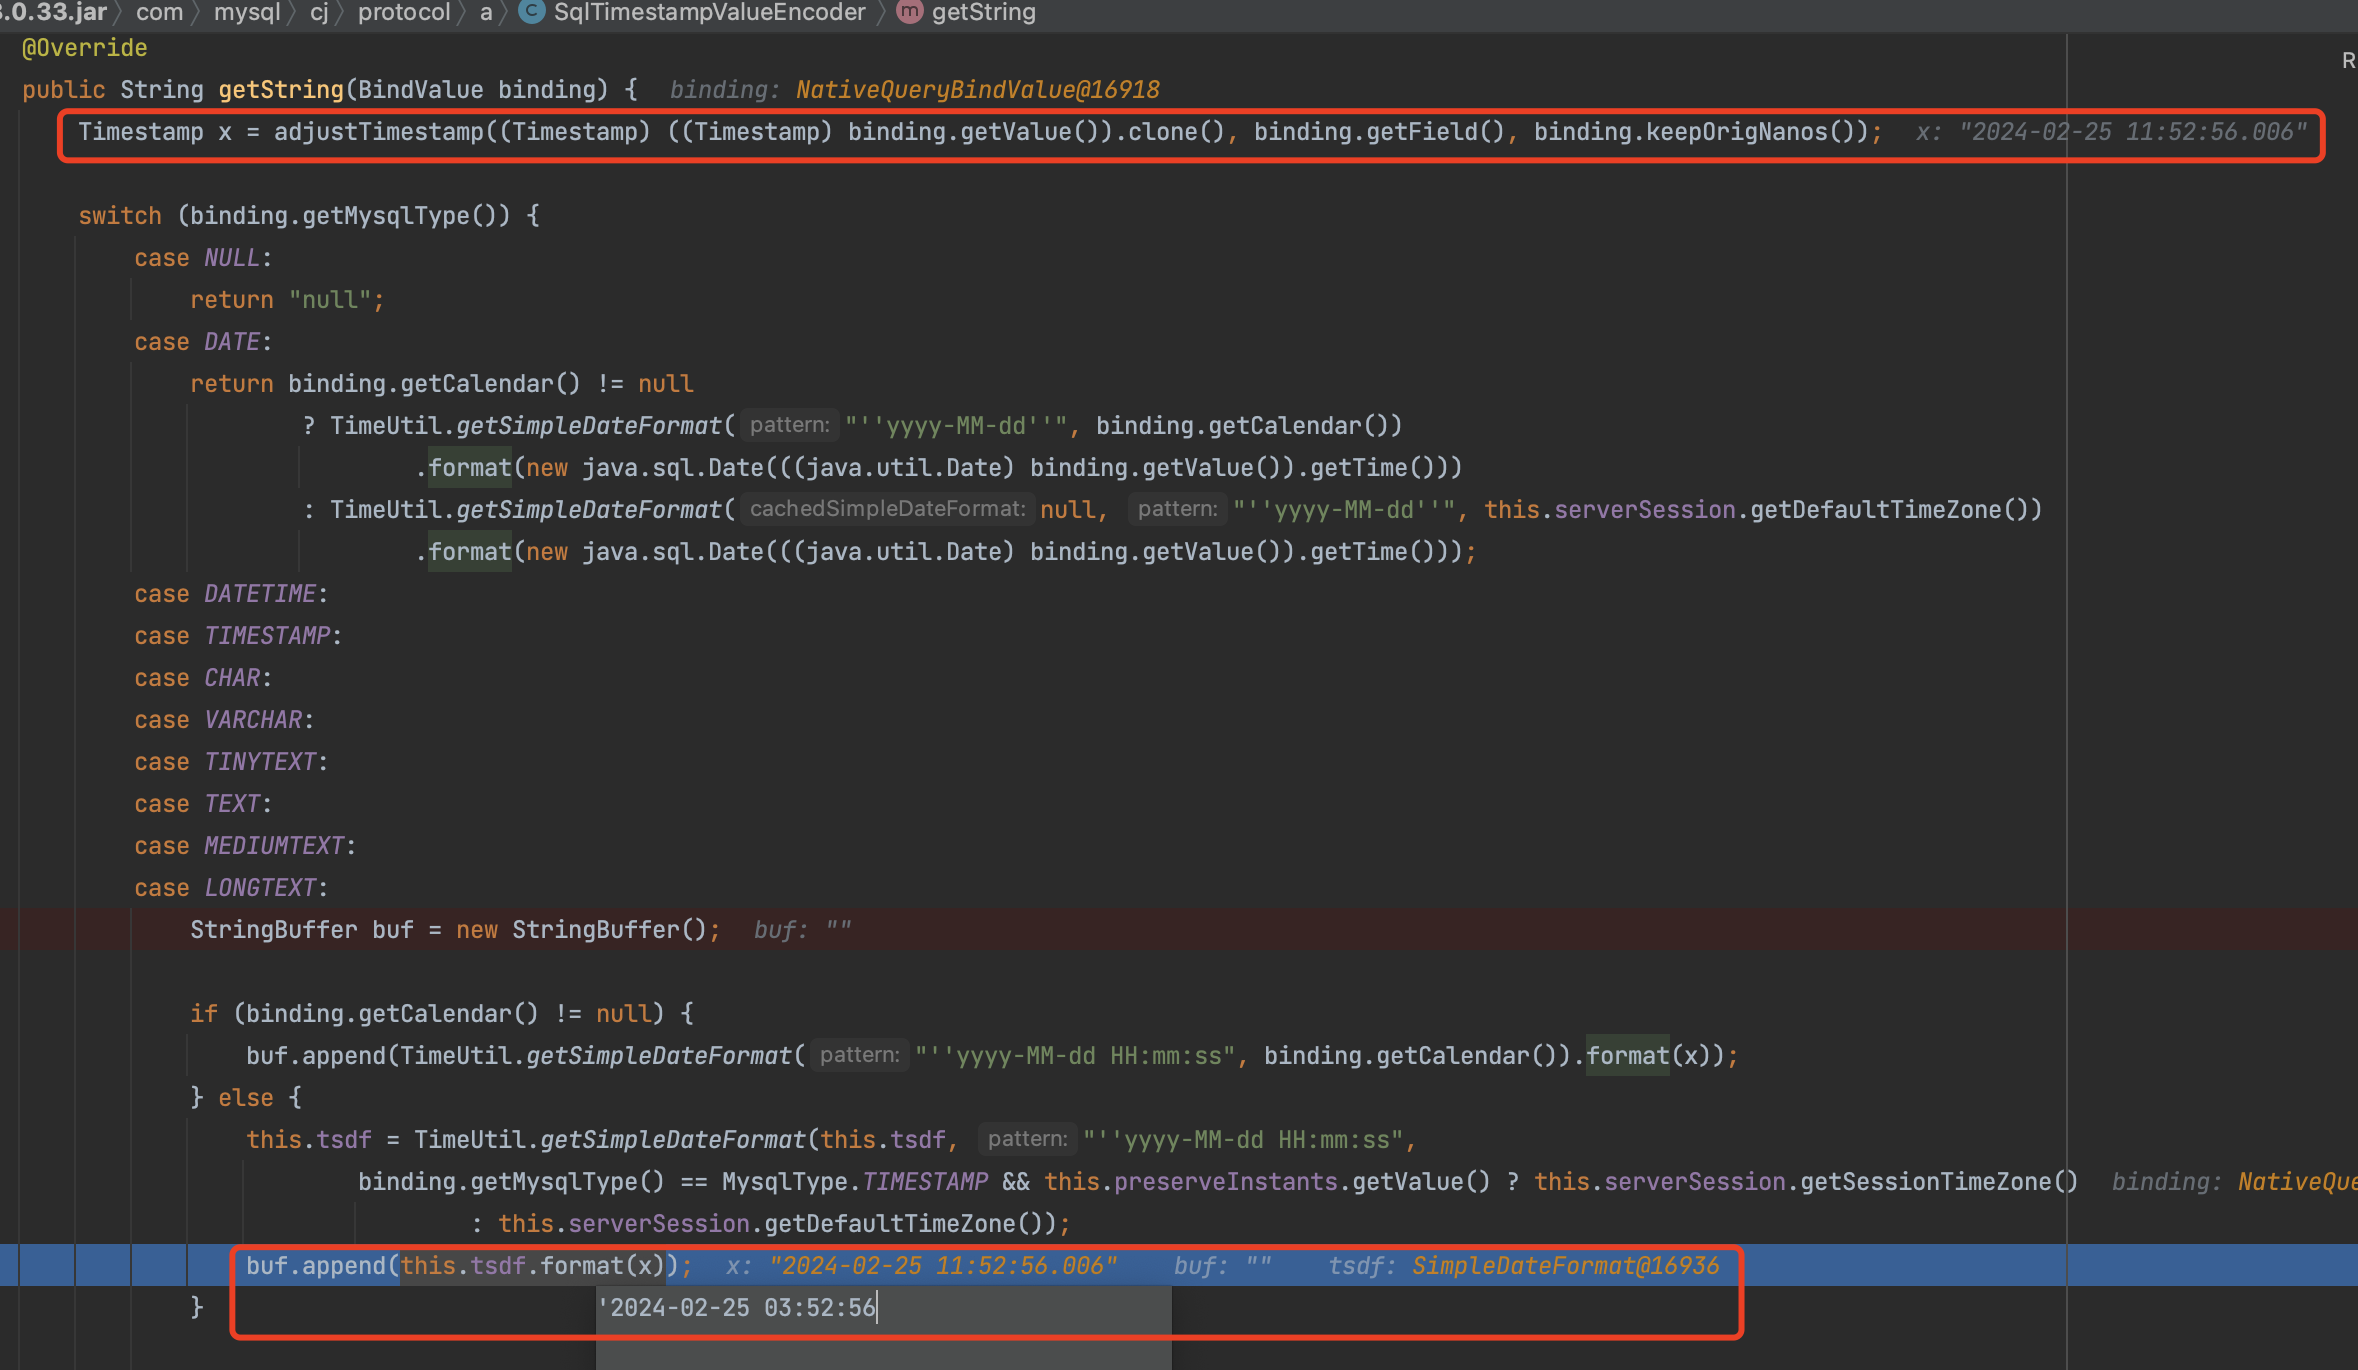Open the cj package breadcrumb
Image resolution: width=2358 pixels, height=1370 pixels.
(x=319, y=12)
